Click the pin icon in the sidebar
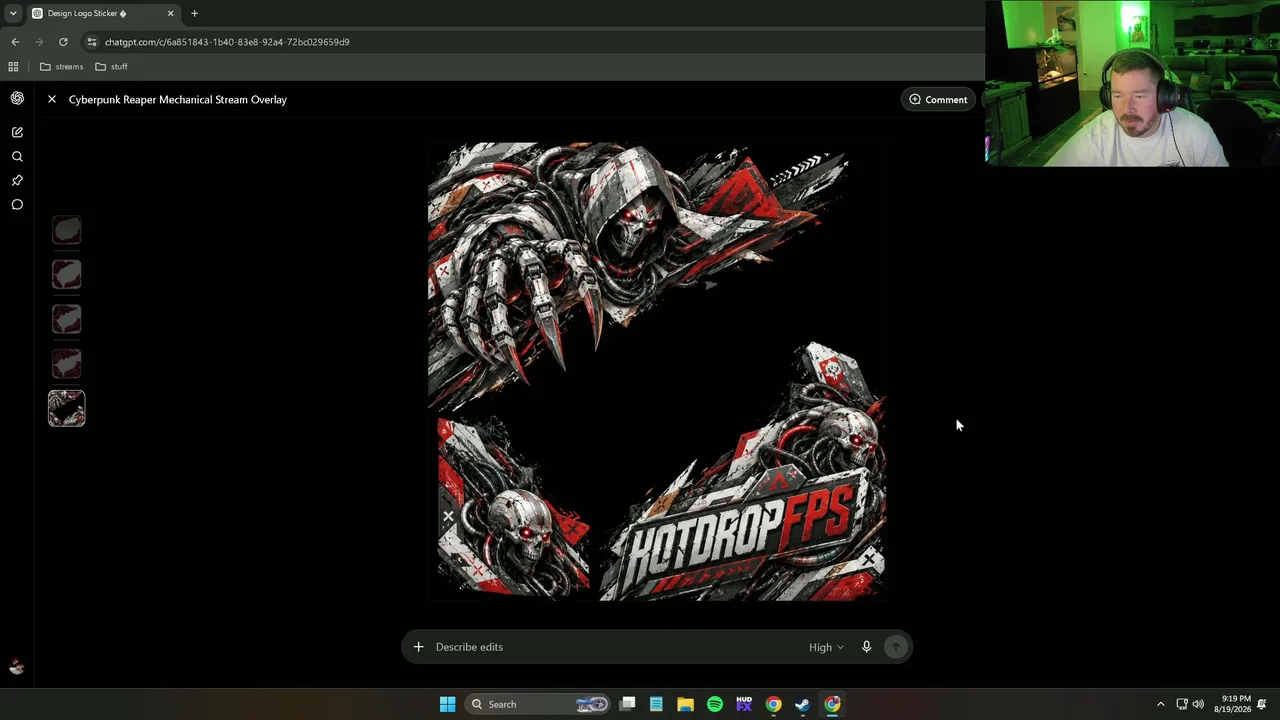This screenshot has height=720, width=1280. (17, 180)
